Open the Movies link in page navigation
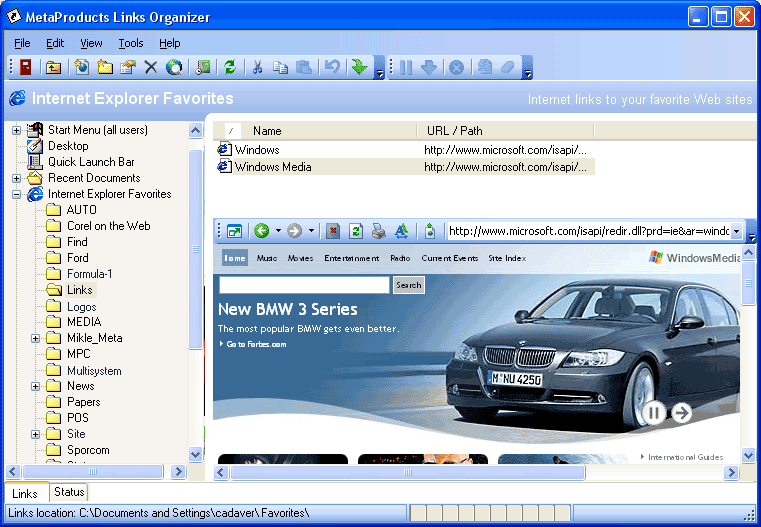The height and width of the screenshot is (527, 761). point(300,258)
